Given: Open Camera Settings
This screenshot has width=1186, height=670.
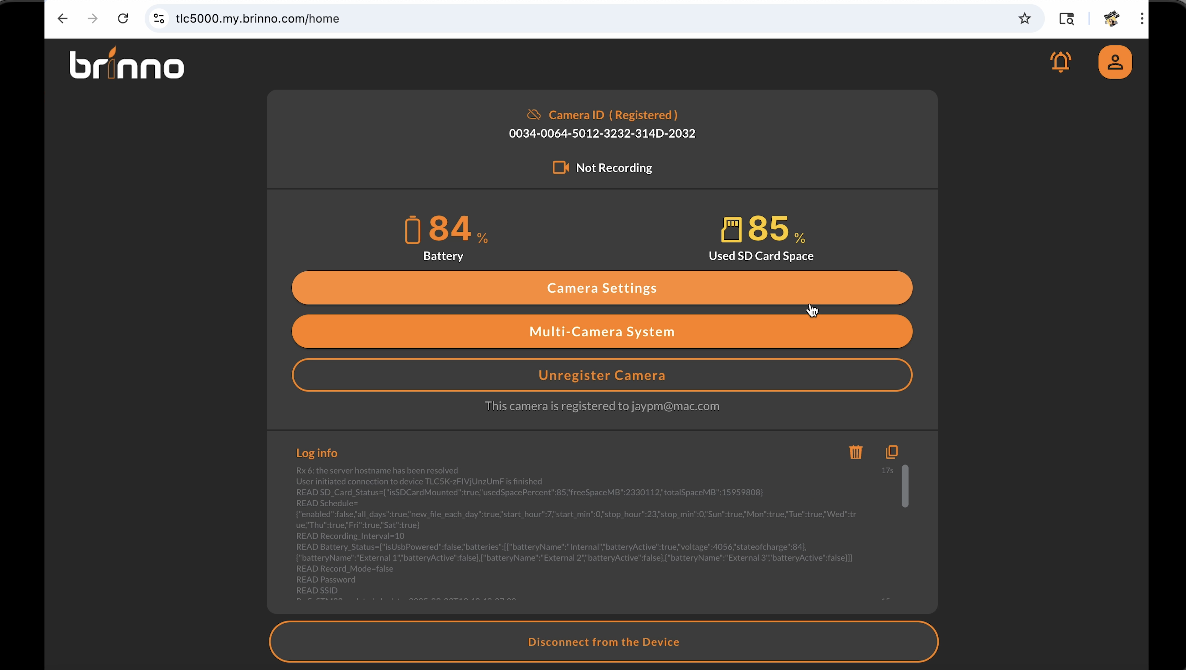Looking at the screenshot, I should click(602, 288).
